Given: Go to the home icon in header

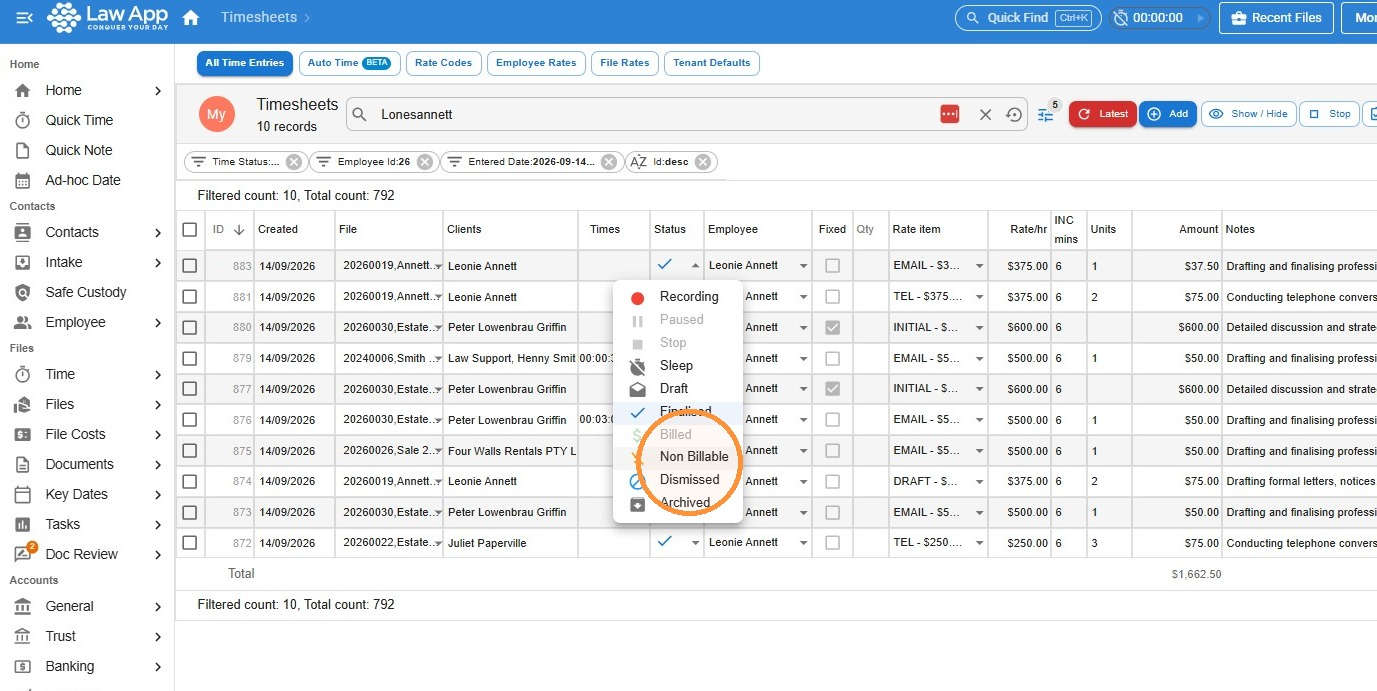Looking at the screenshot, I should (x=191, y=18).
